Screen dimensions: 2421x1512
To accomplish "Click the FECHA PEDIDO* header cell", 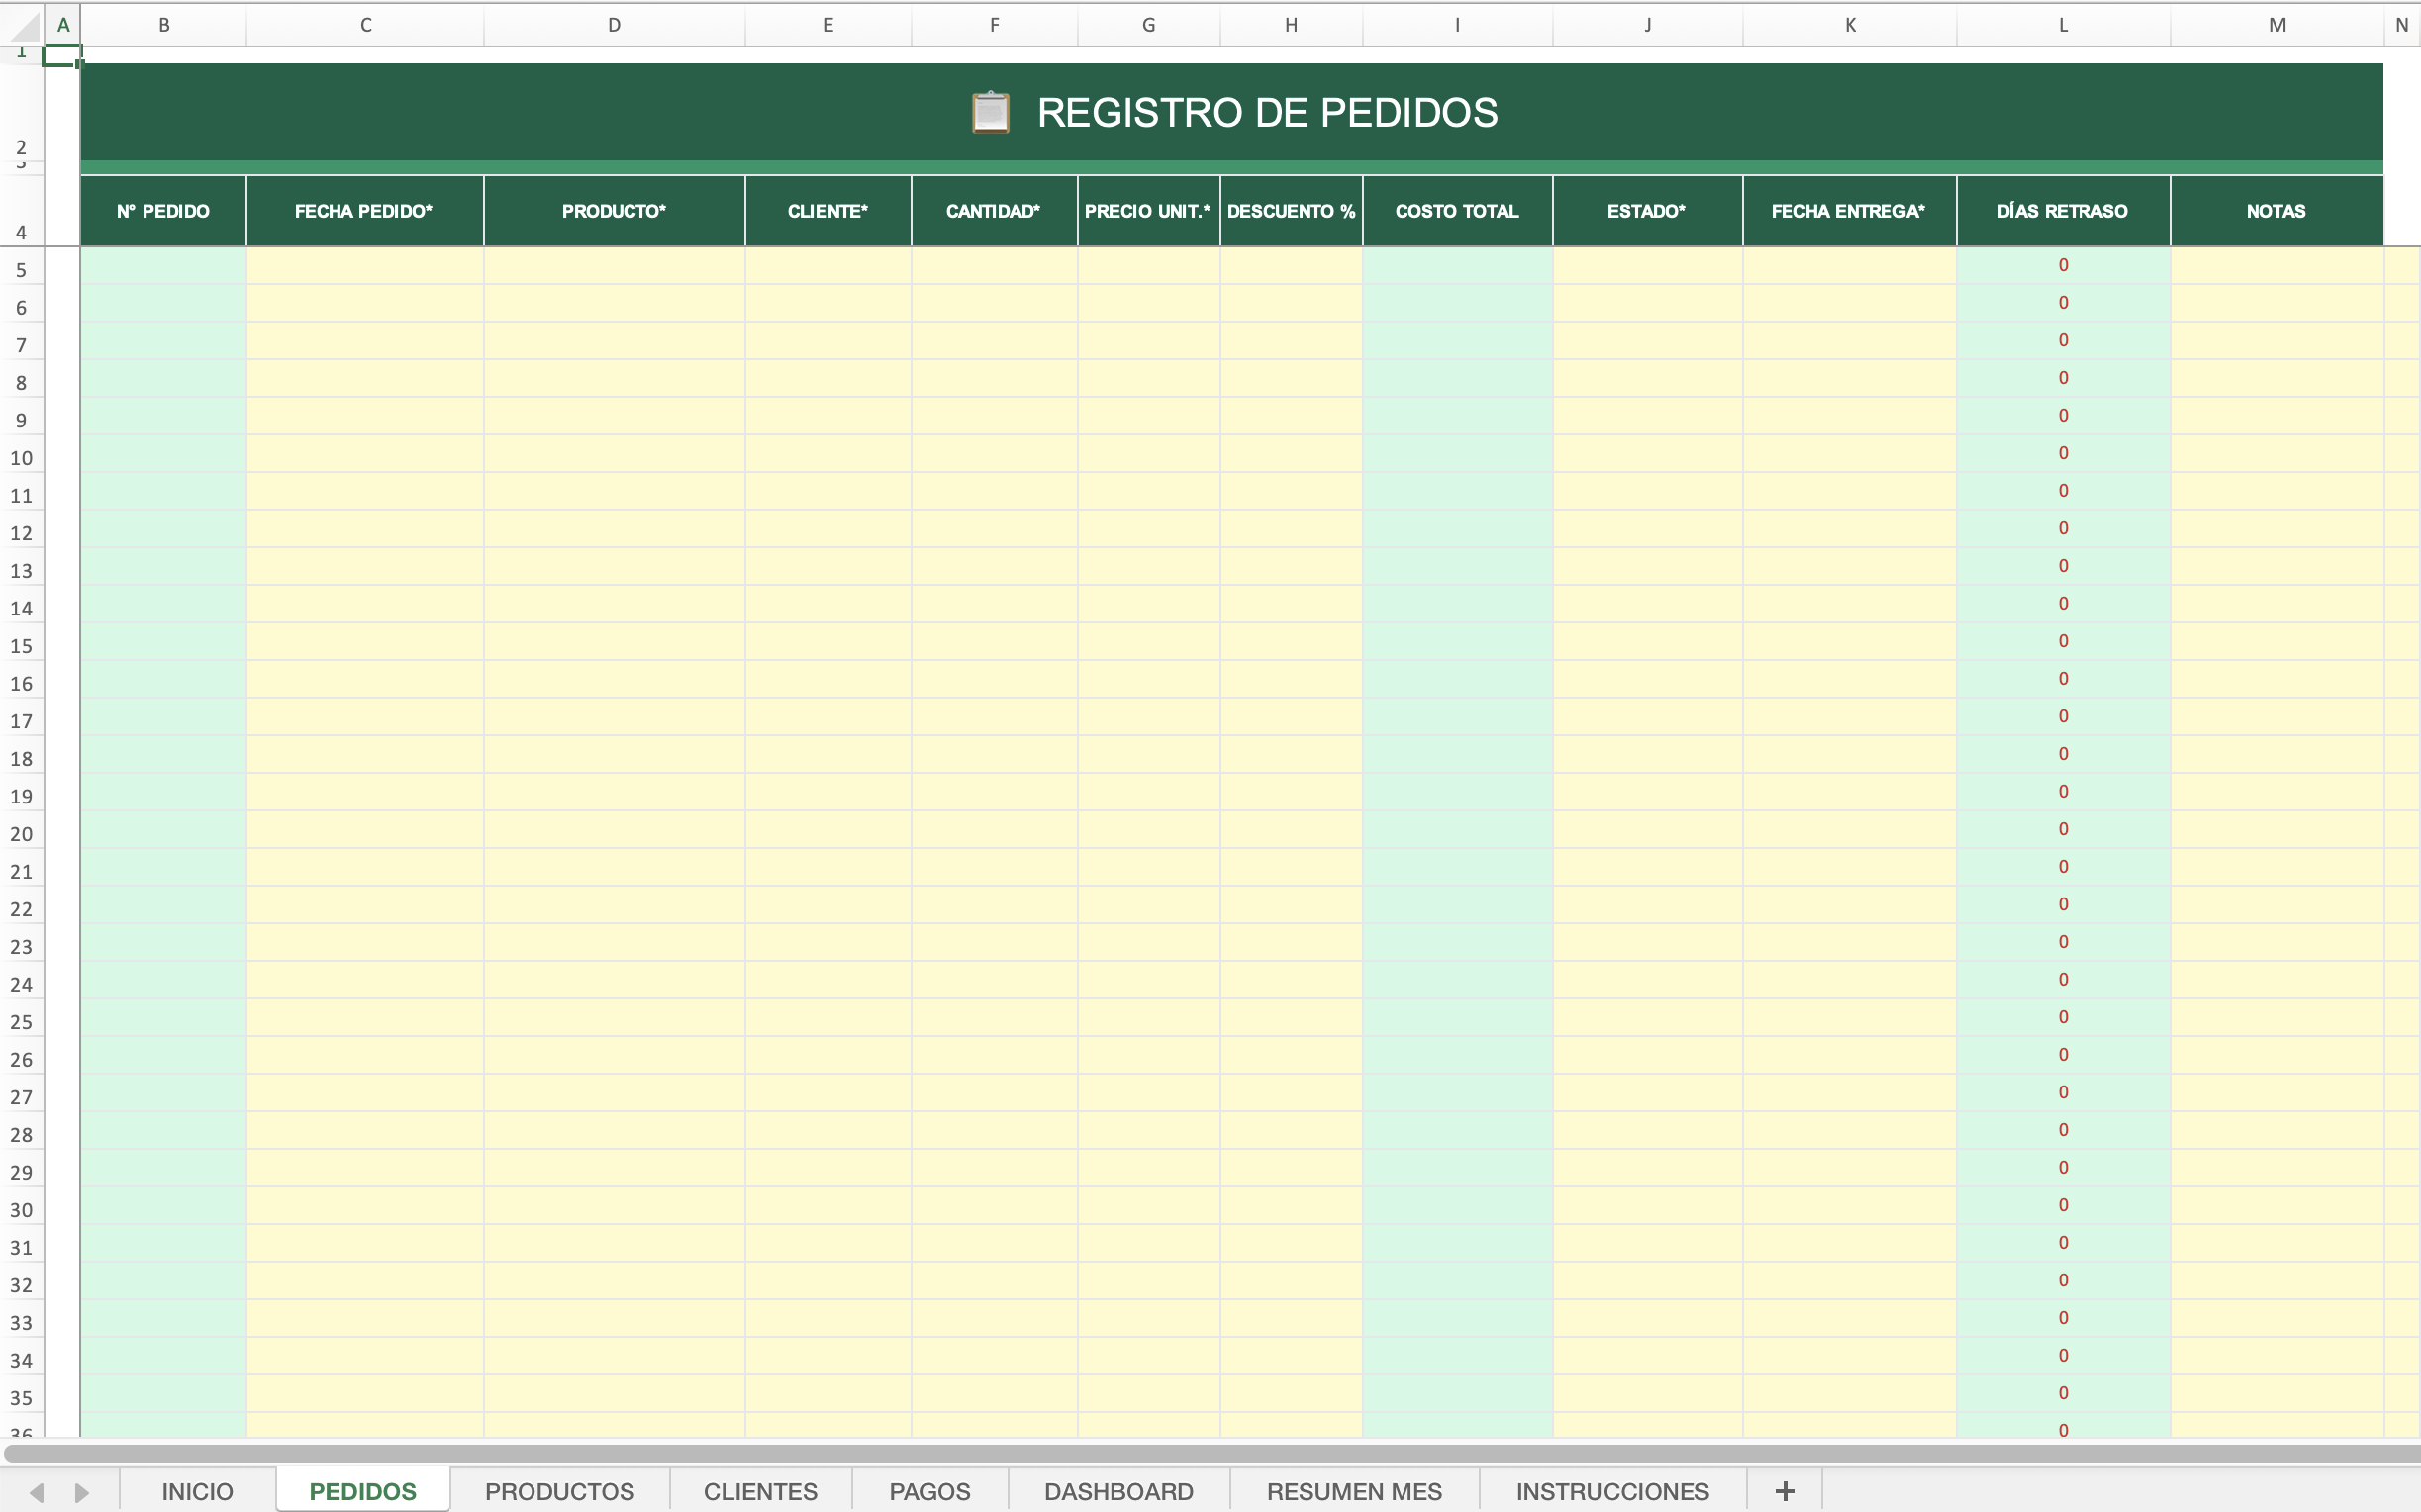I will pyautogui.click(x=365, y=211).
